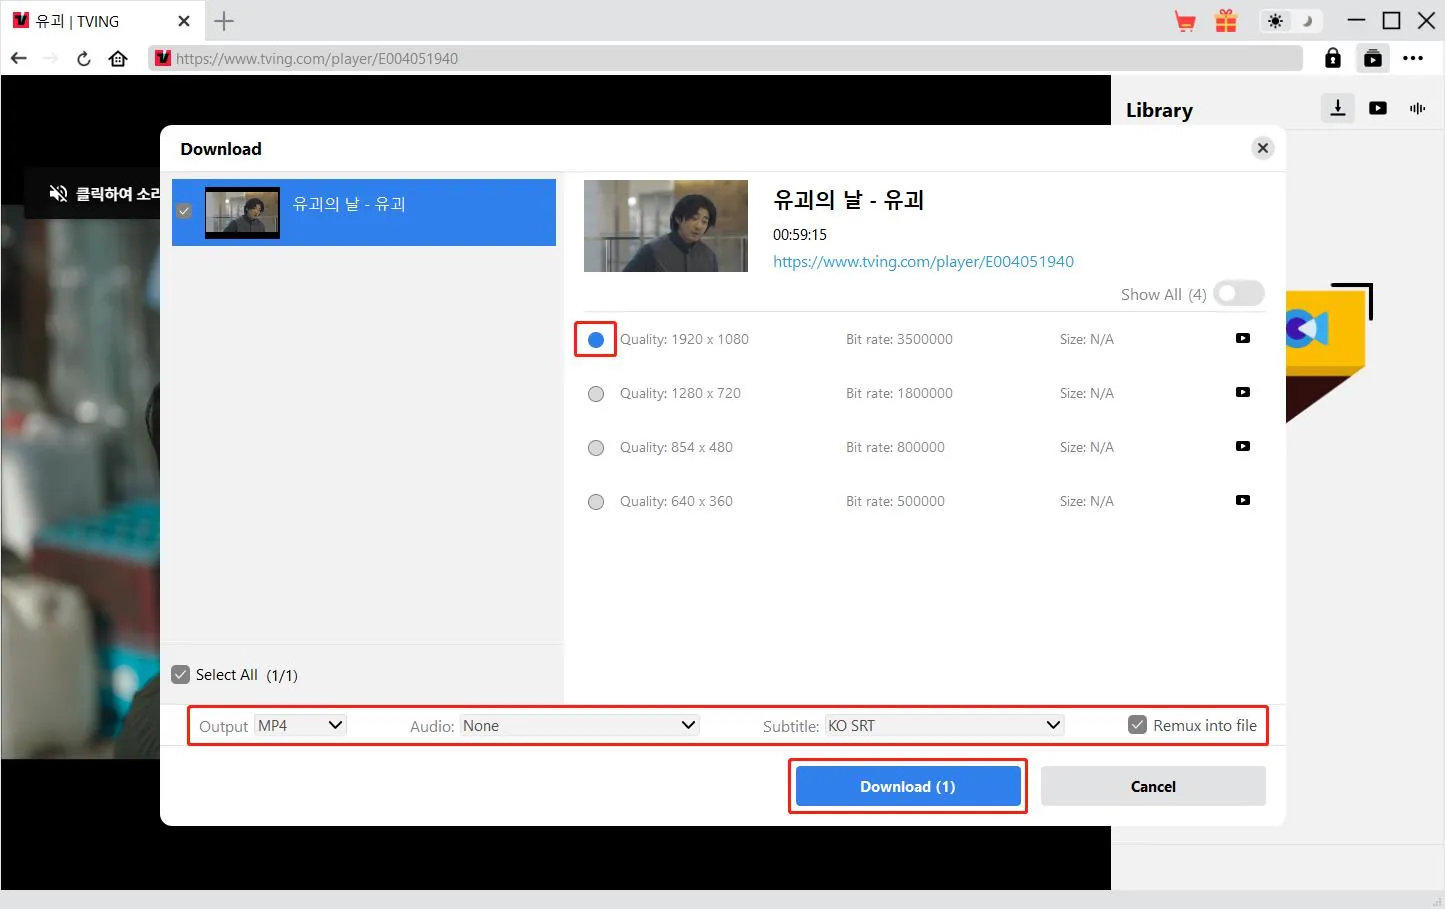The width and height of the screenshot is (1445, 909).
Task: Open a new browser tab
Action: (224, 21)
